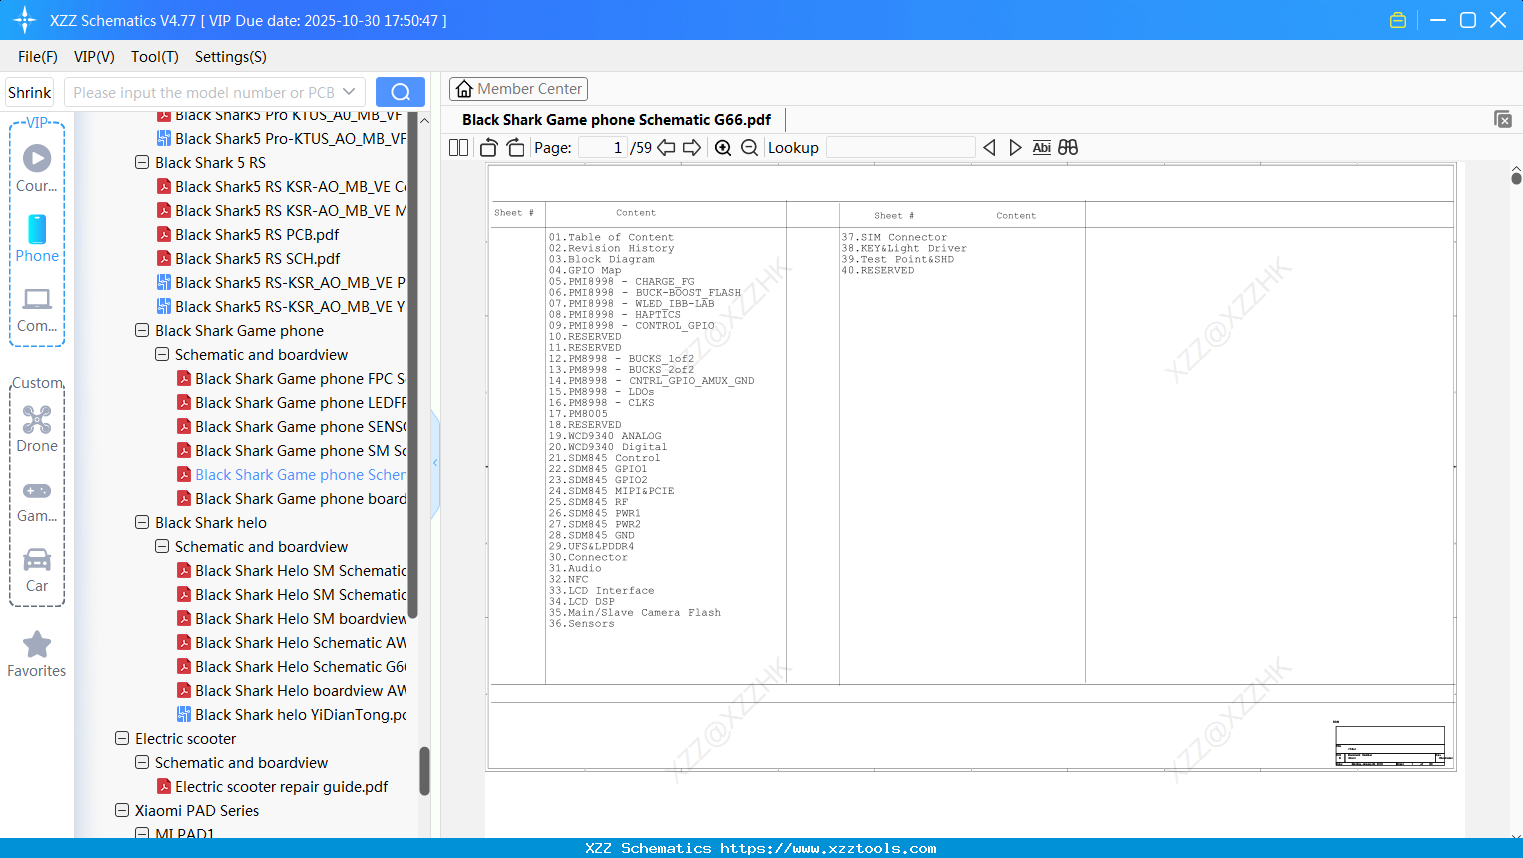Go to the next PDF page arrow

click(x=692, y=148)
